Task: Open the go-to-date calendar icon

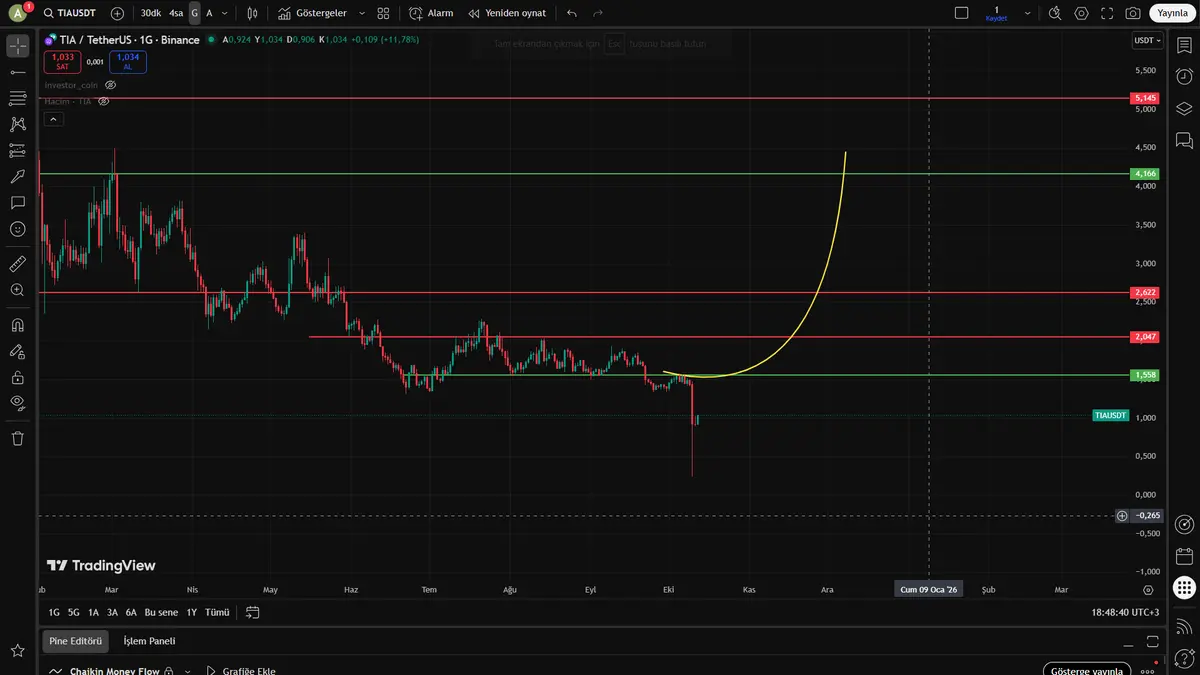Action: pyautogui.click(x=252, y=612)
